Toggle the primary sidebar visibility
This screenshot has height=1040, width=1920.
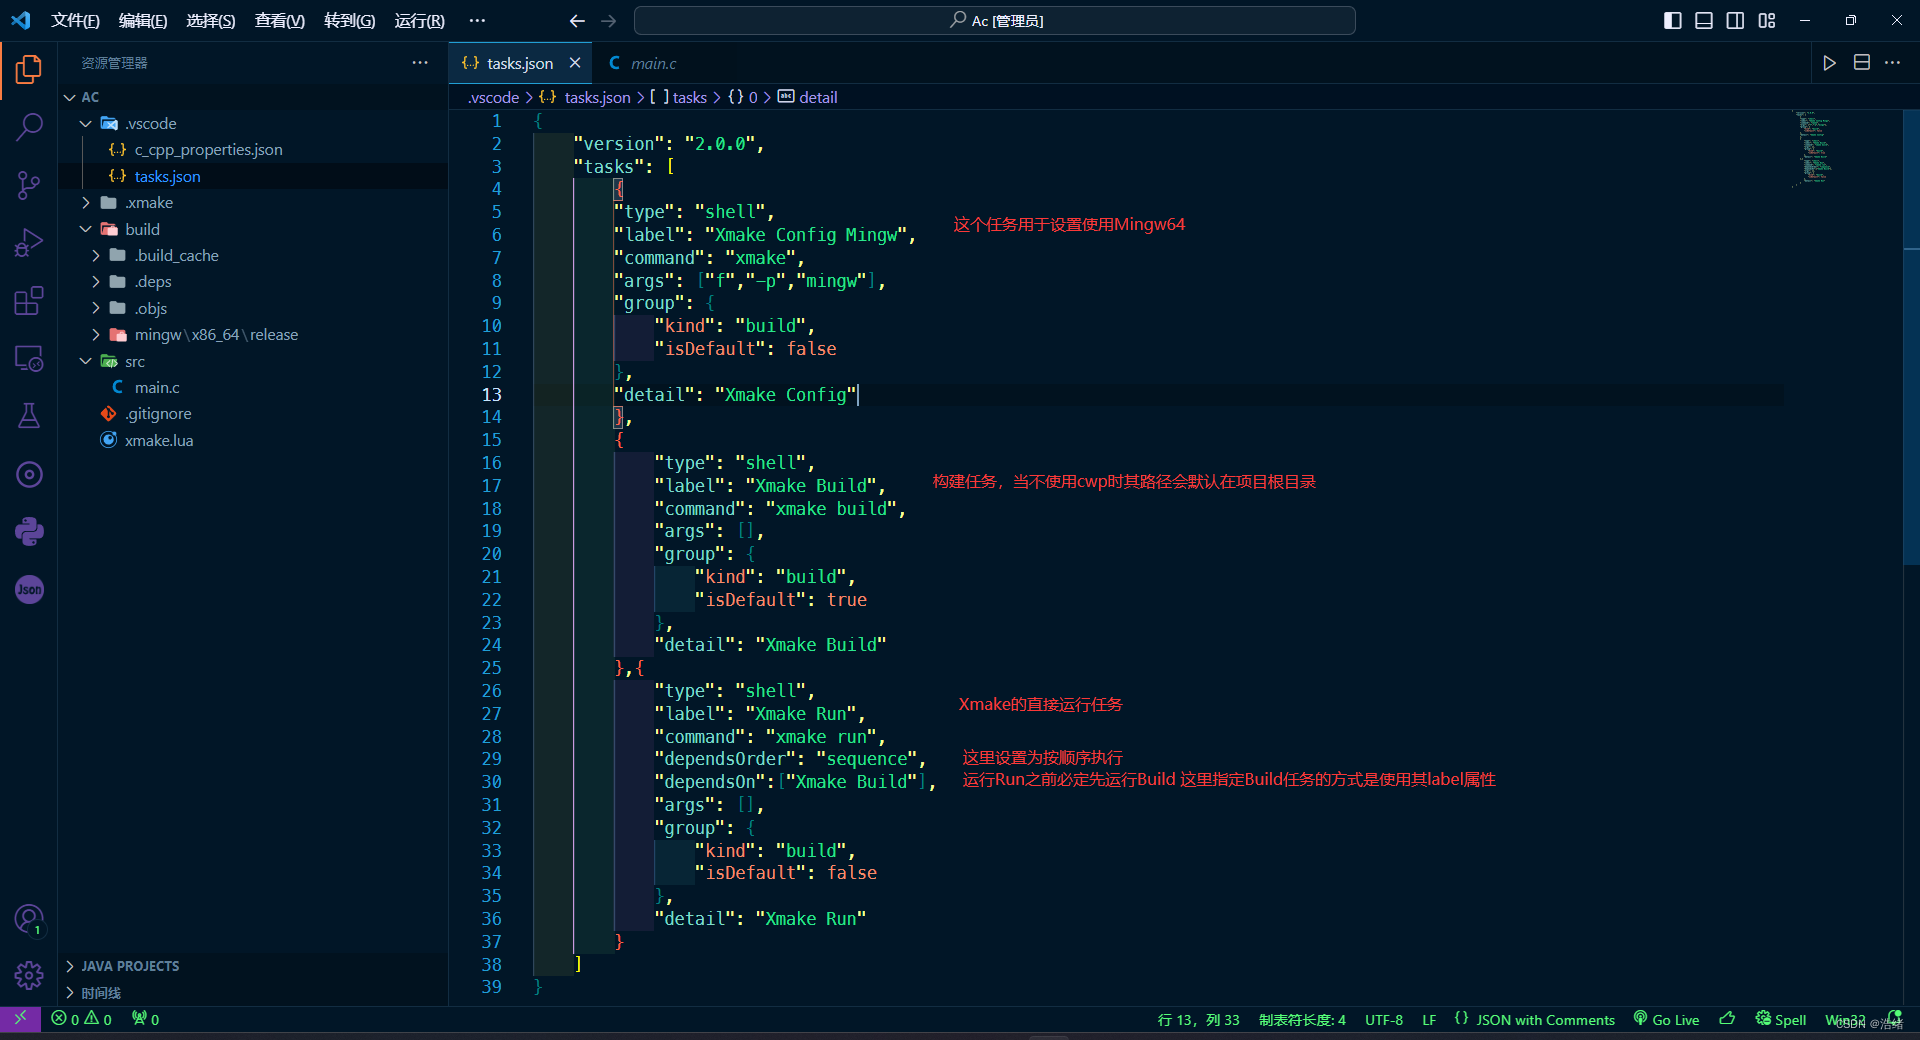[x=1671, y=20]
